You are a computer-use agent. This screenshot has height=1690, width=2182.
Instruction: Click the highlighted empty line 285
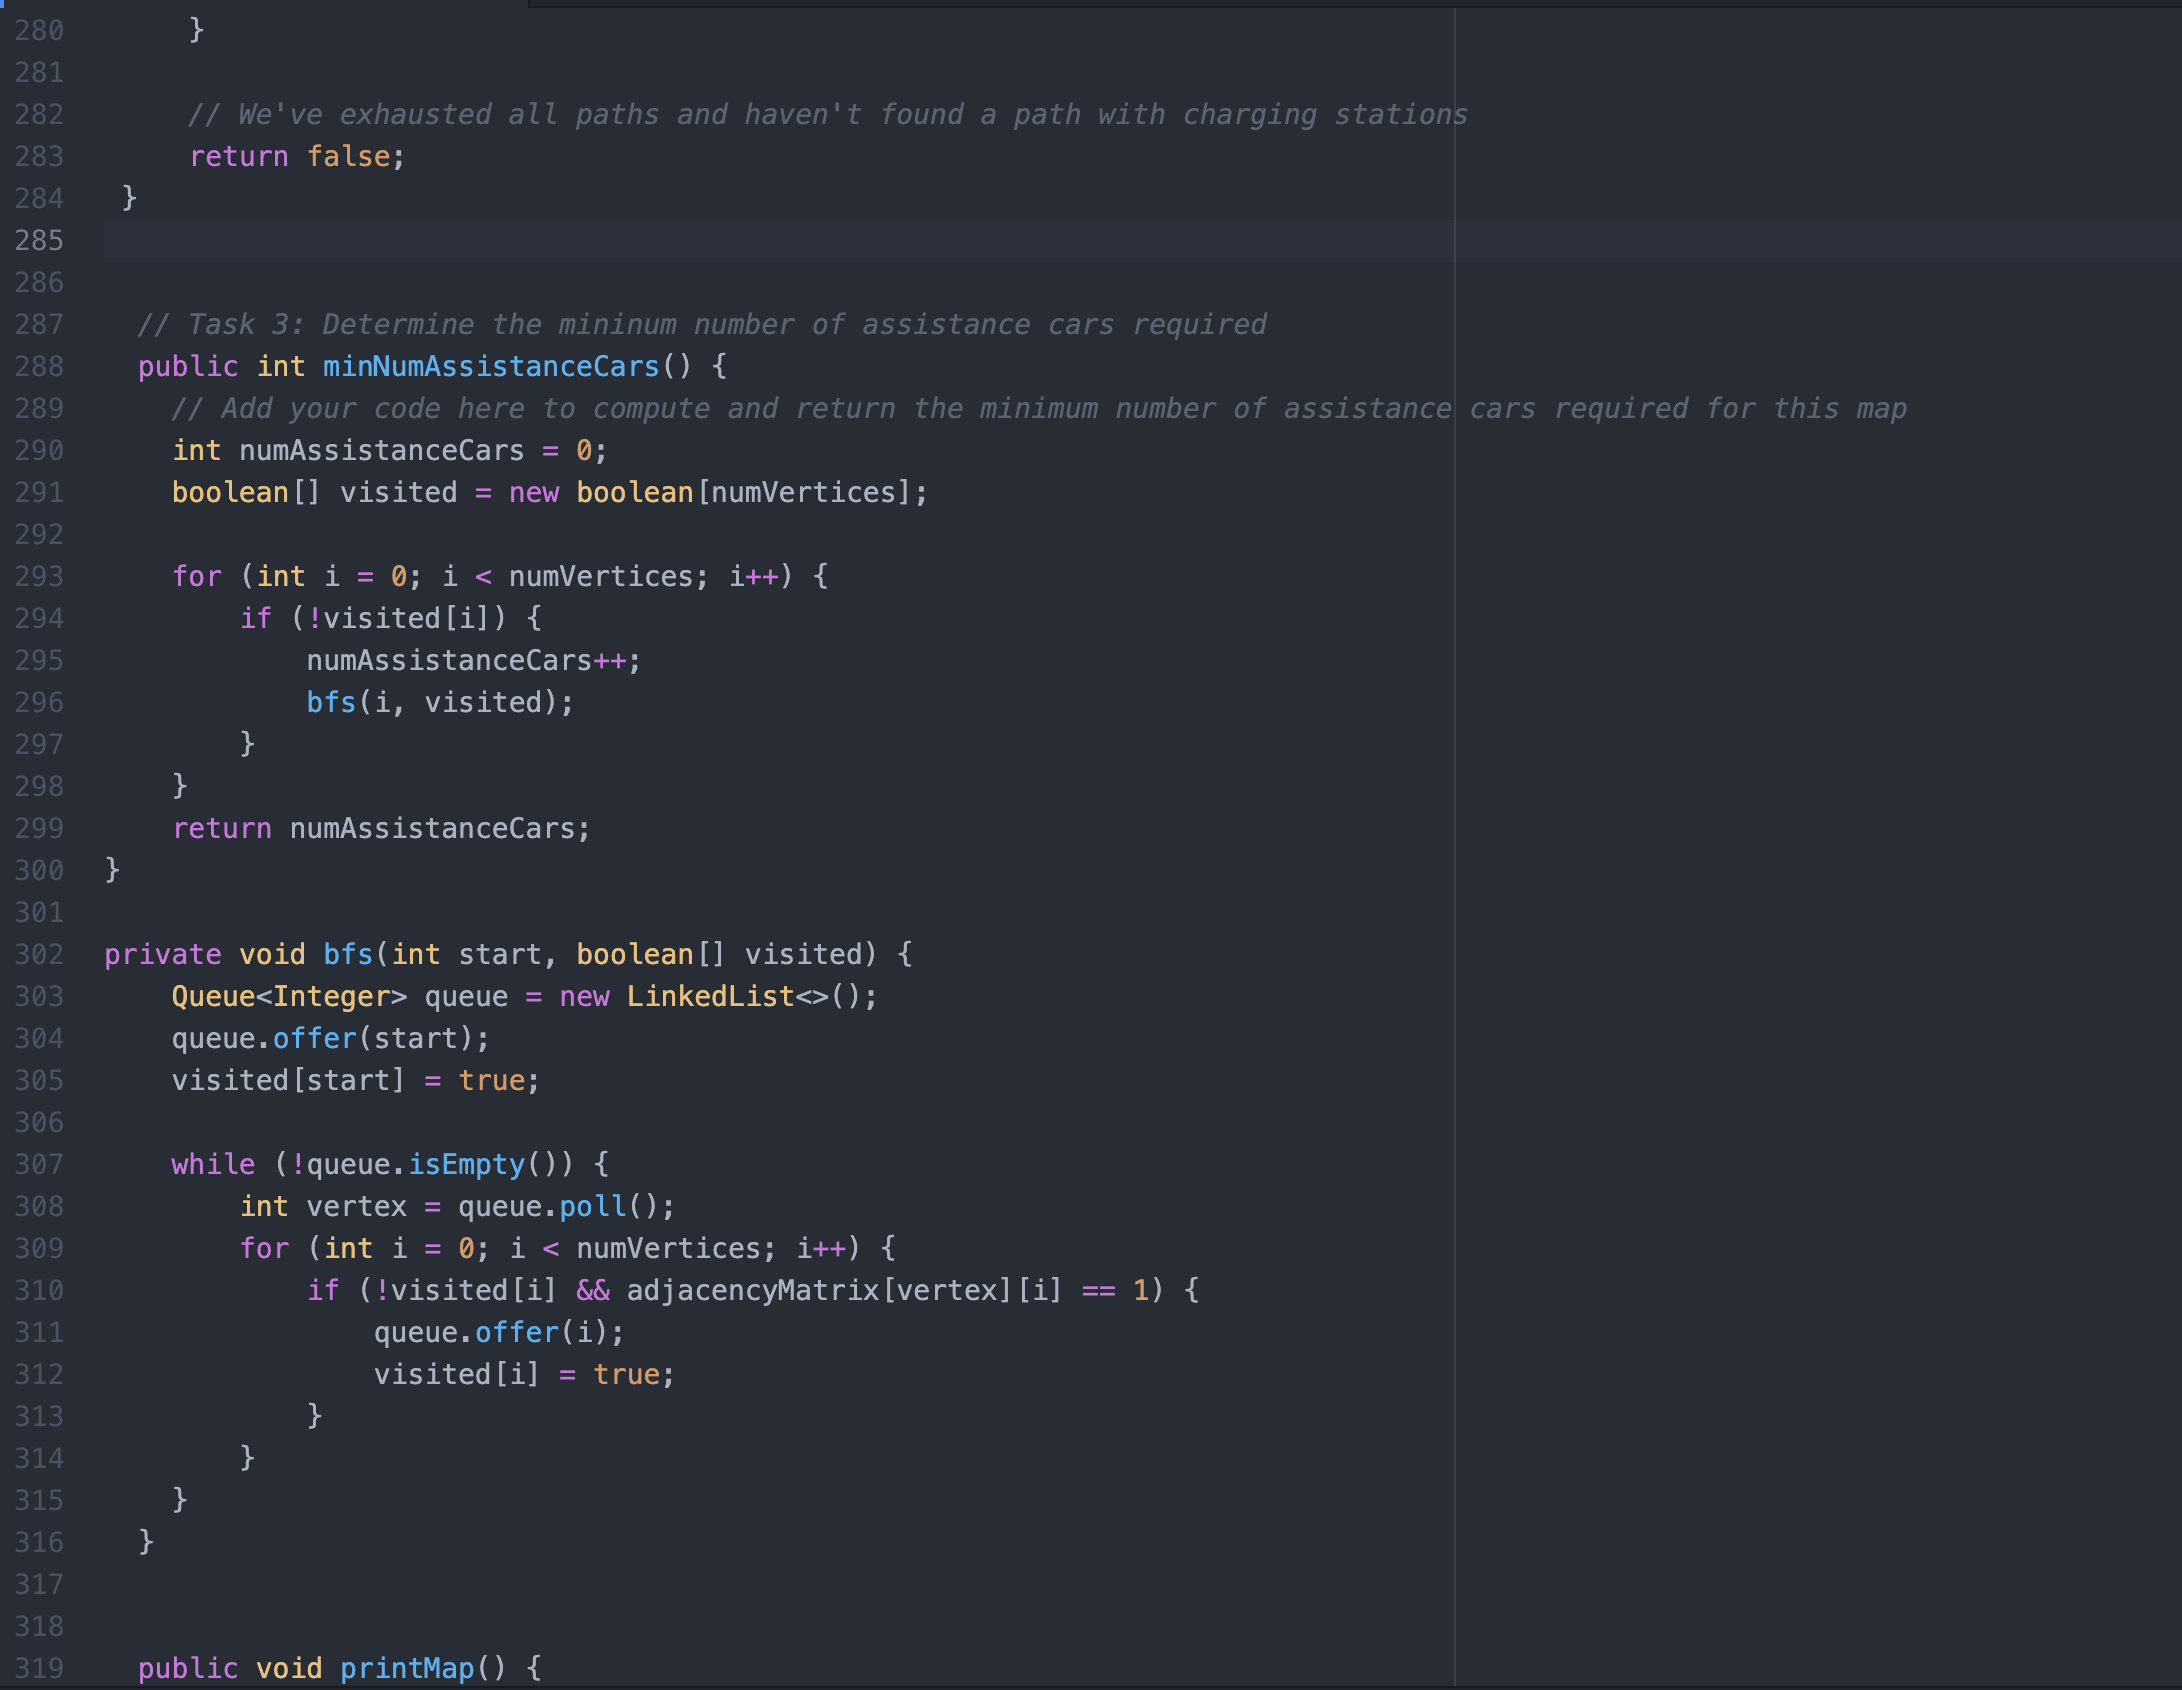(x=600, y=240)
